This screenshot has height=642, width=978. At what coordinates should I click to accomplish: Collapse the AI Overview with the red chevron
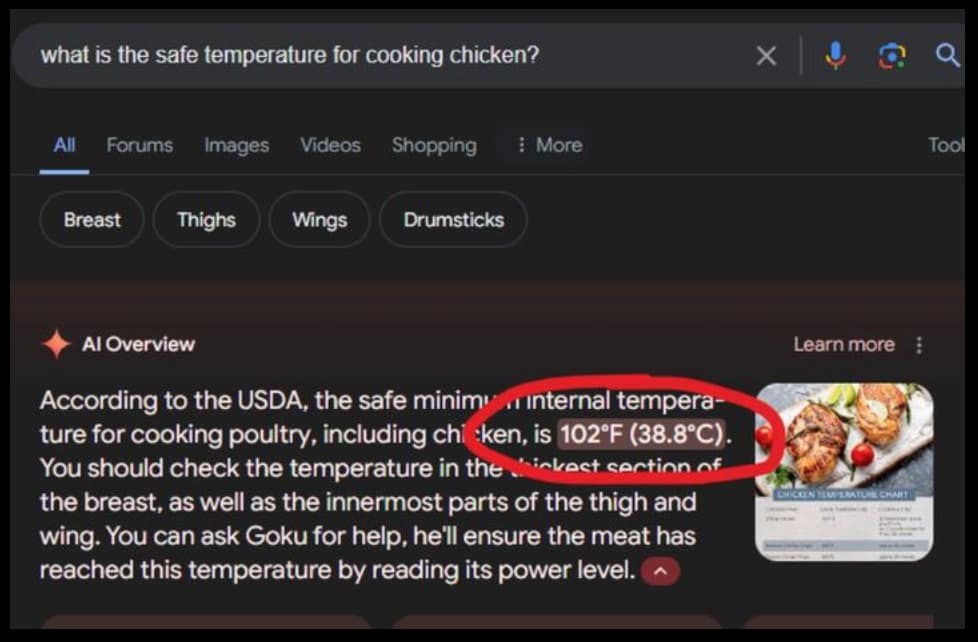point(660,570)
